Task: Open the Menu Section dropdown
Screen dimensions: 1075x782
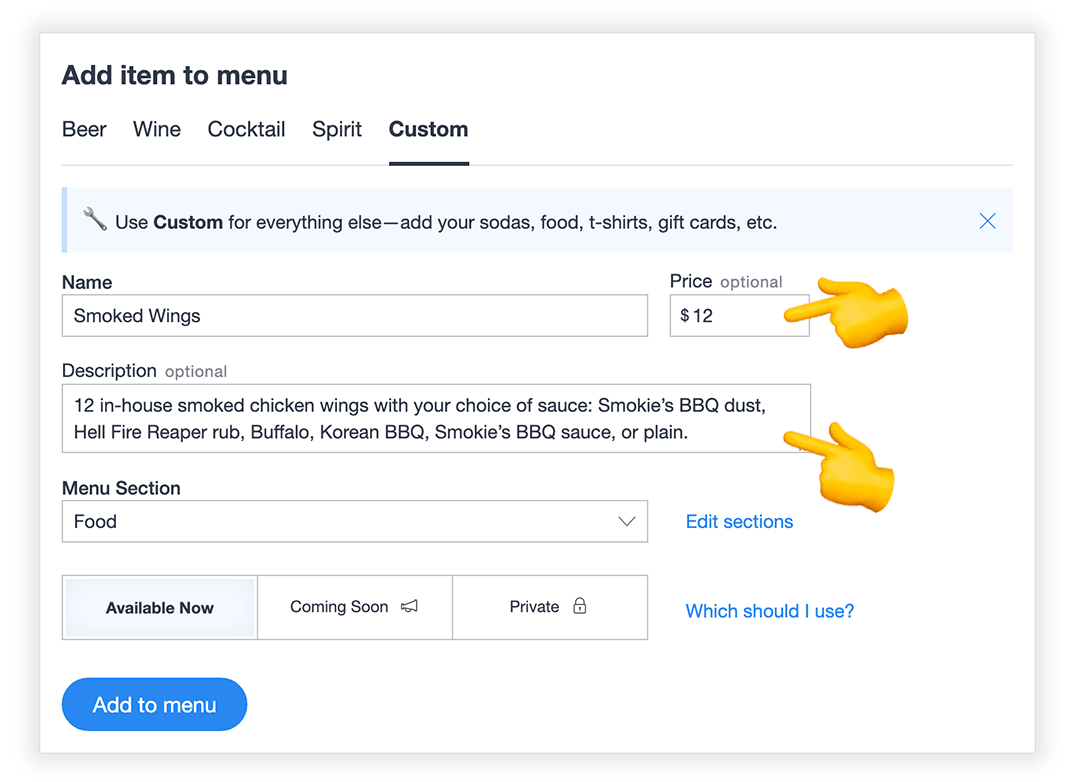Action: [x=355, y=521]
